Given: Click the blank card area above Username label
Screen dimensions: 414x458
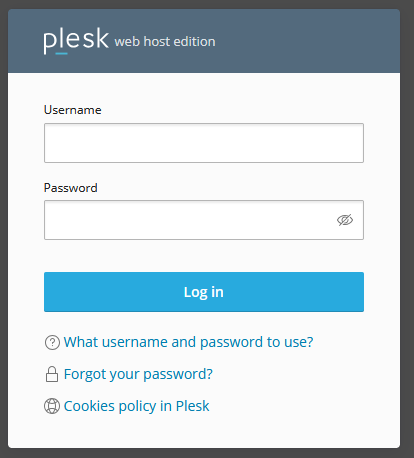Looking at the screenshot, I should point(204,88).
